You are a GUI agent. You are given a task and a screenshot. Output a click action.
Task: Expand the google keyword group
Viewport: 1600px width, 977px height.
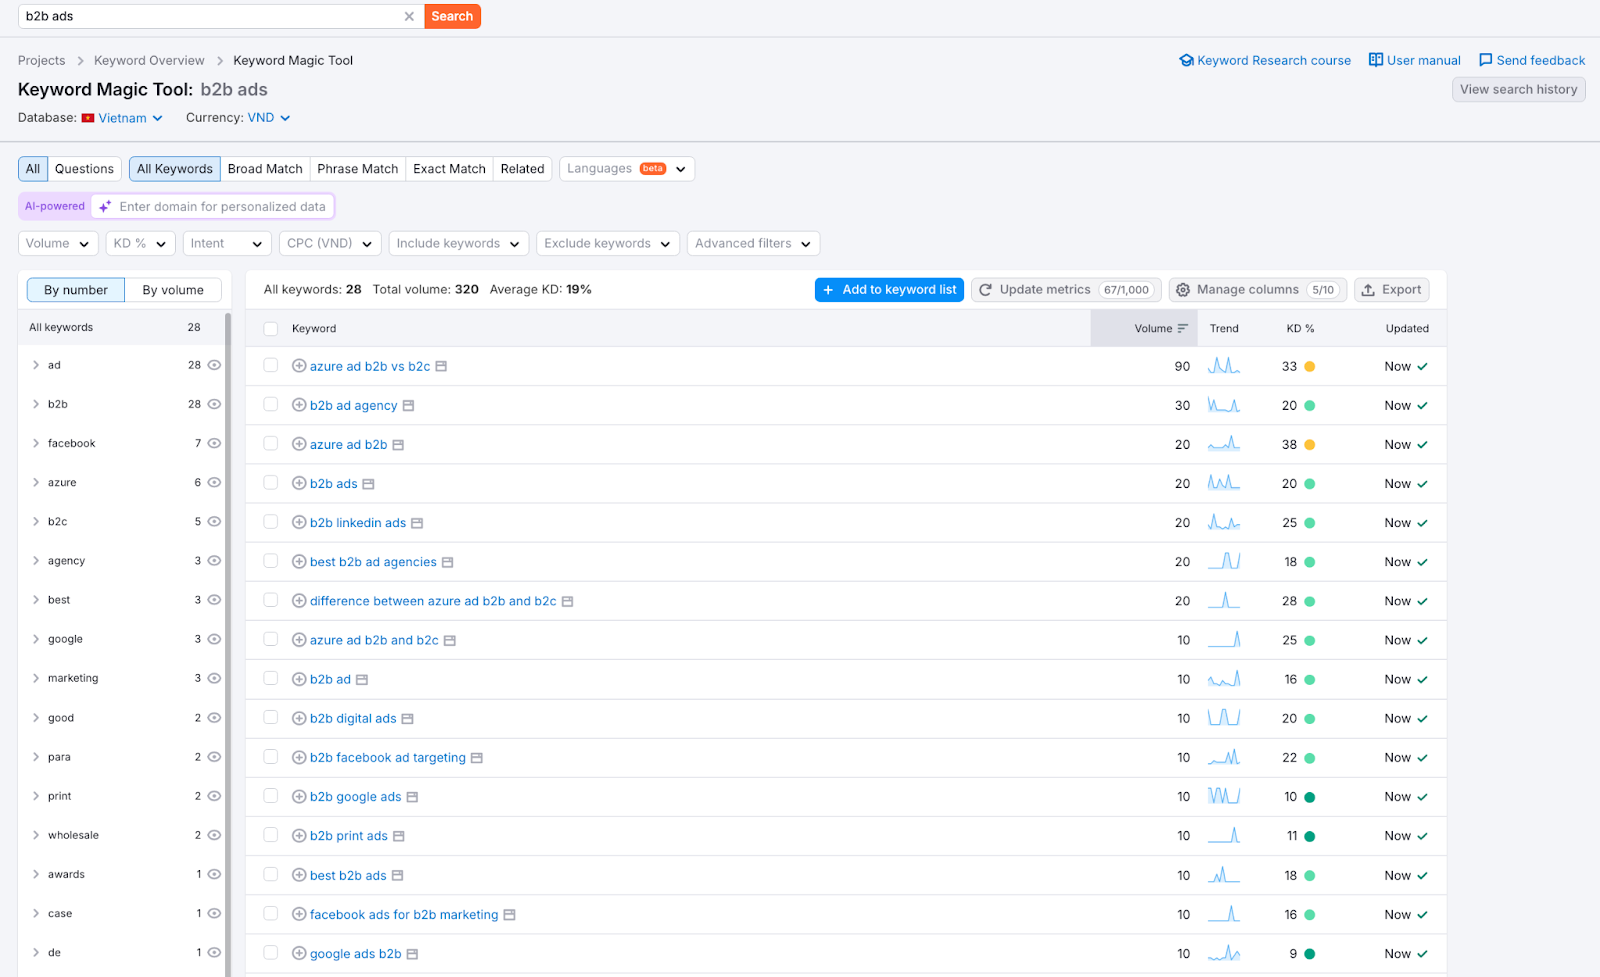click(36, 639)
